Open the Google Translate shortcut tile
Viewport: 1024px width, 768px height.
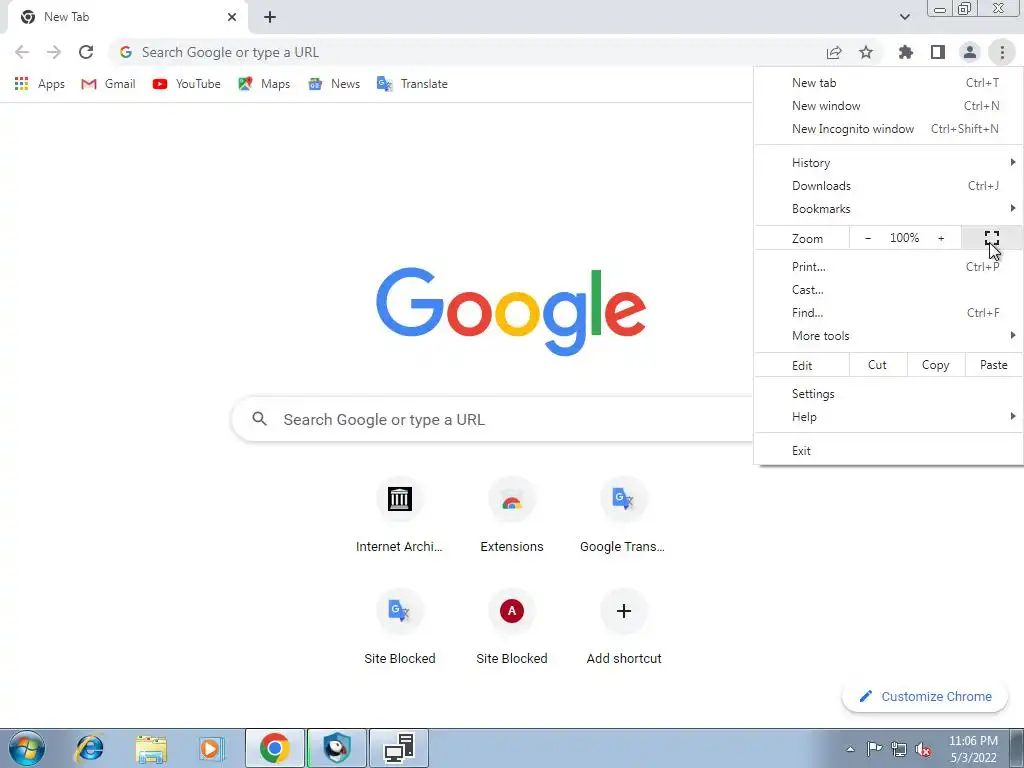(x=623, y=515)
